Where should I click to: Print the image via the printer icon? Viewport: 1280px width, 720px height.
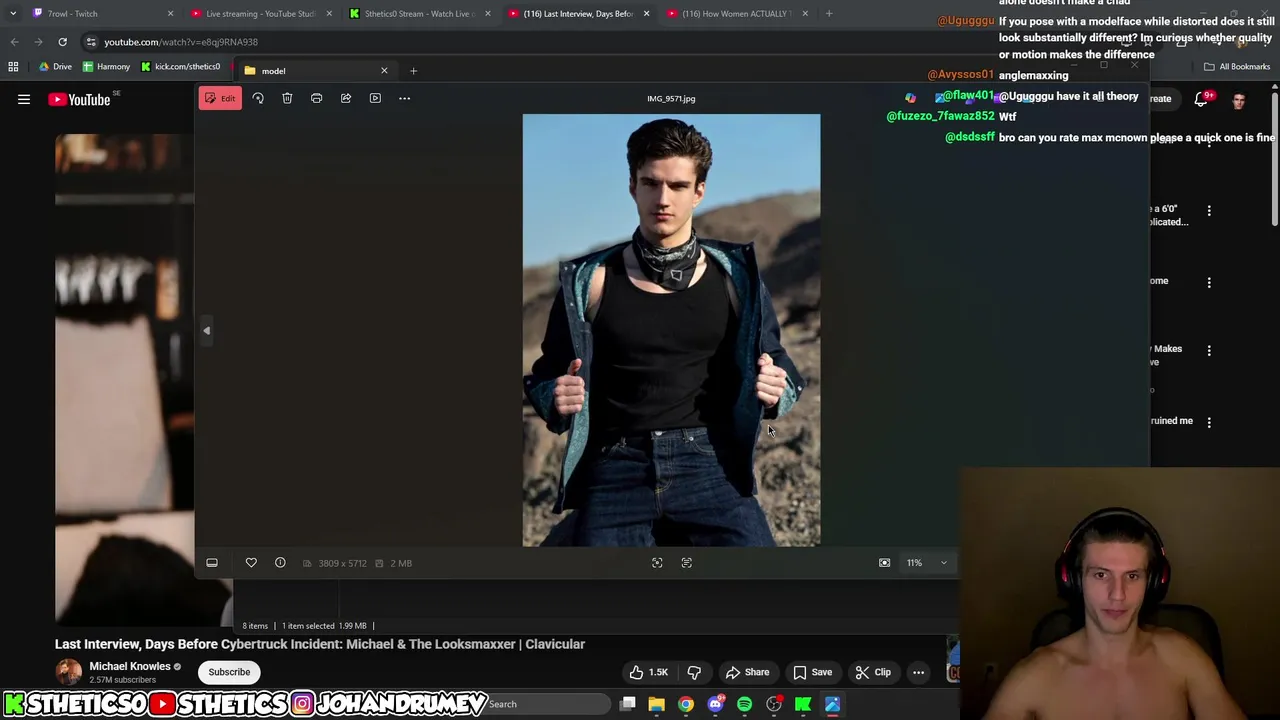coord(316,98)
